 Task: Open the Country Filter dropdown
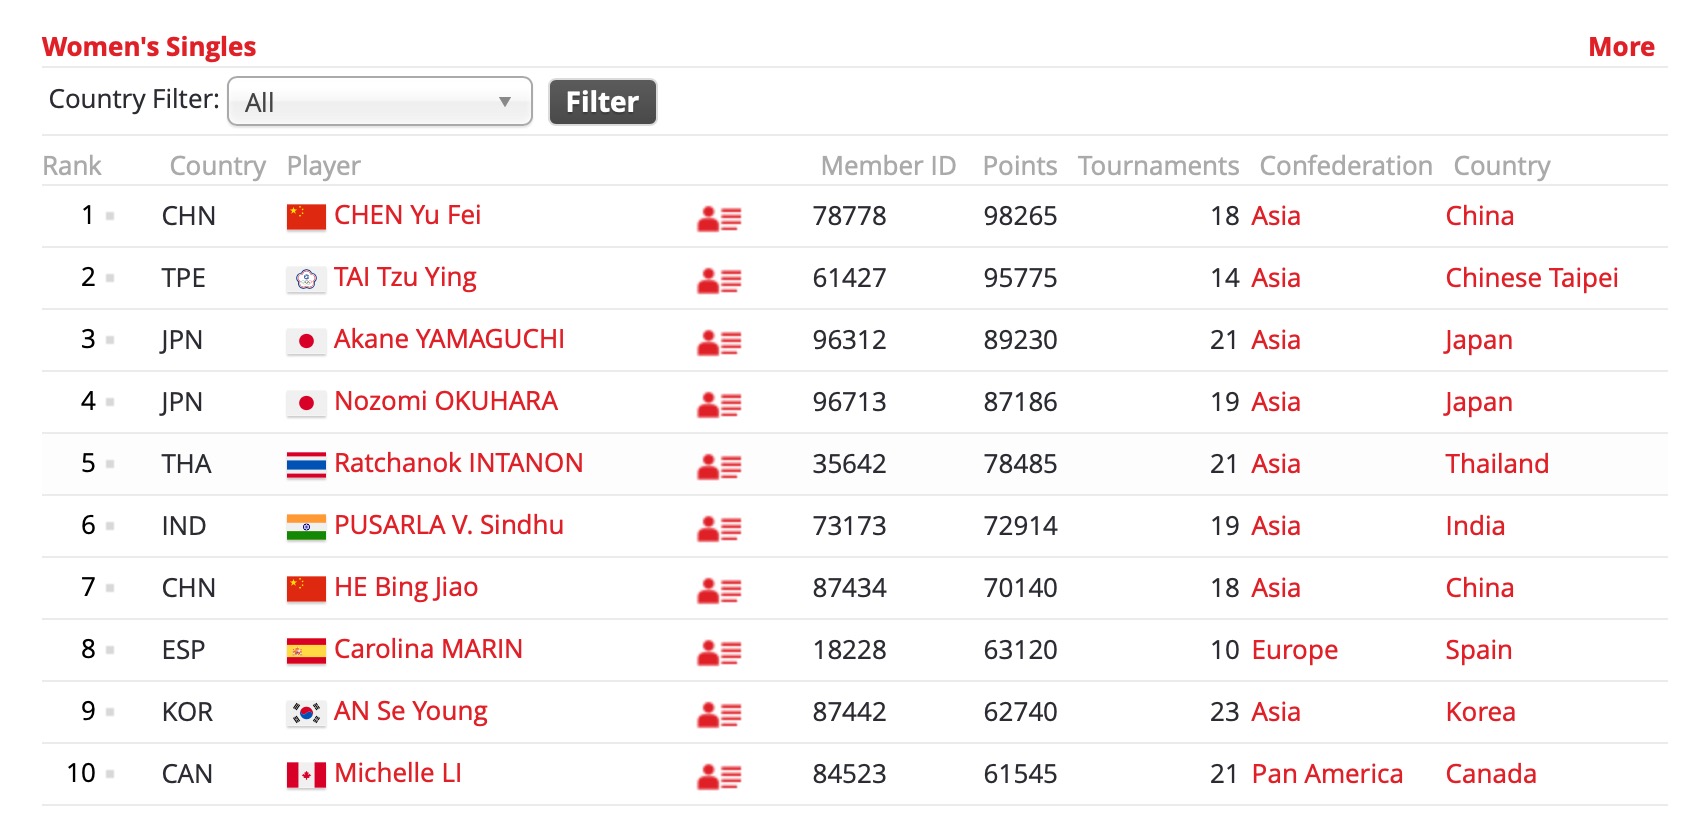[380, 102]
